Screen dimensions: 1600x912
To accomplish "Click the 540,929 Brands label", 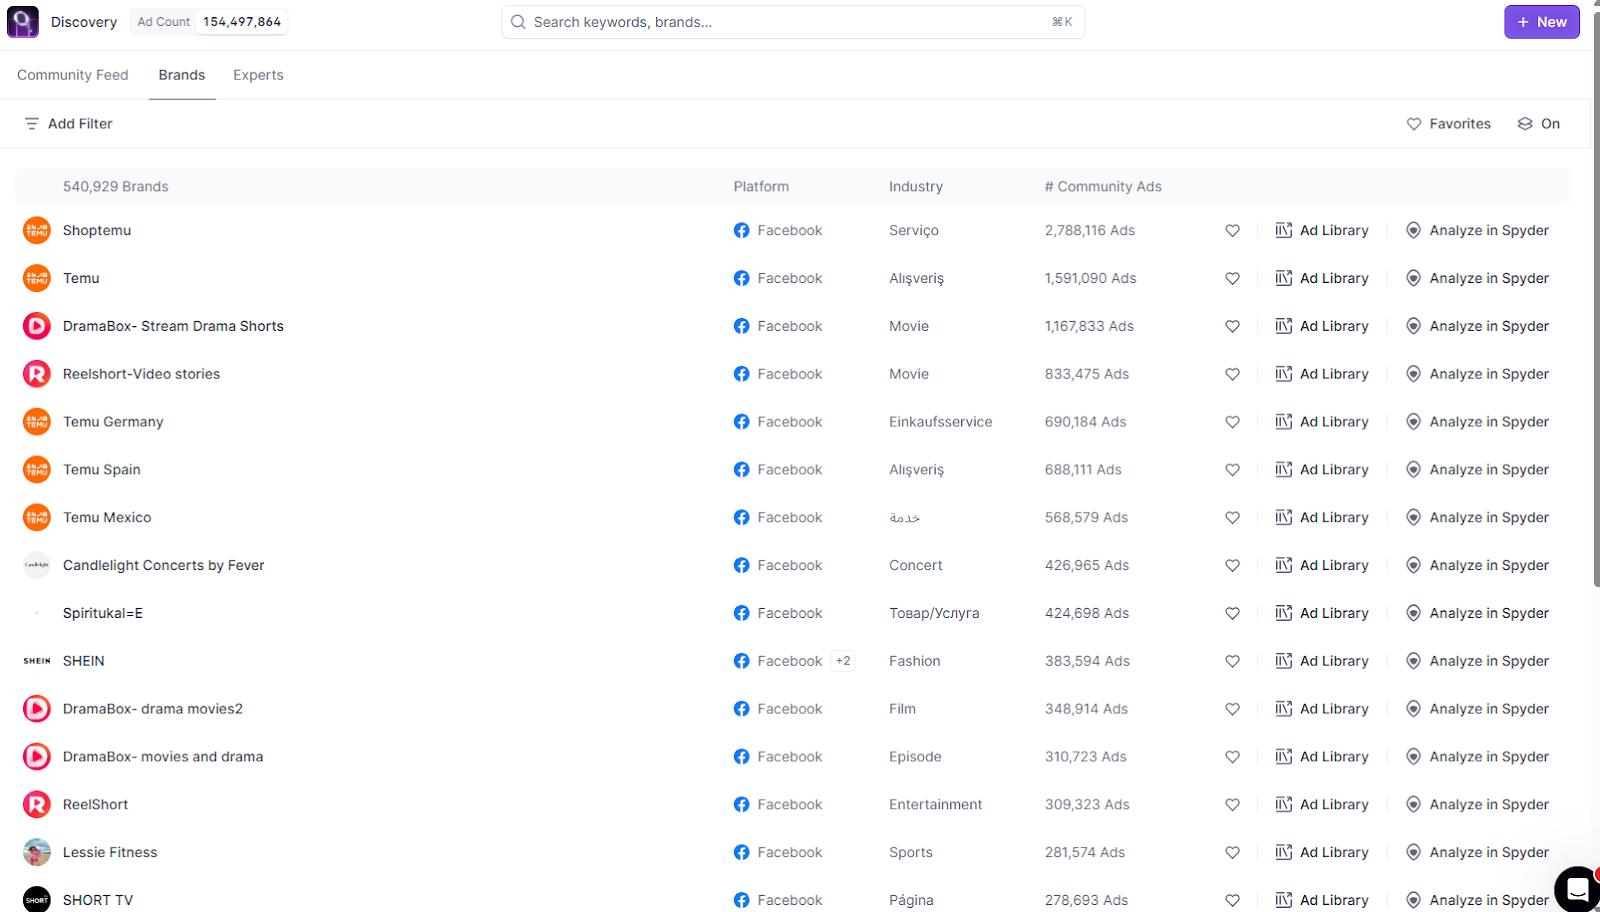I will click(116, 186).
